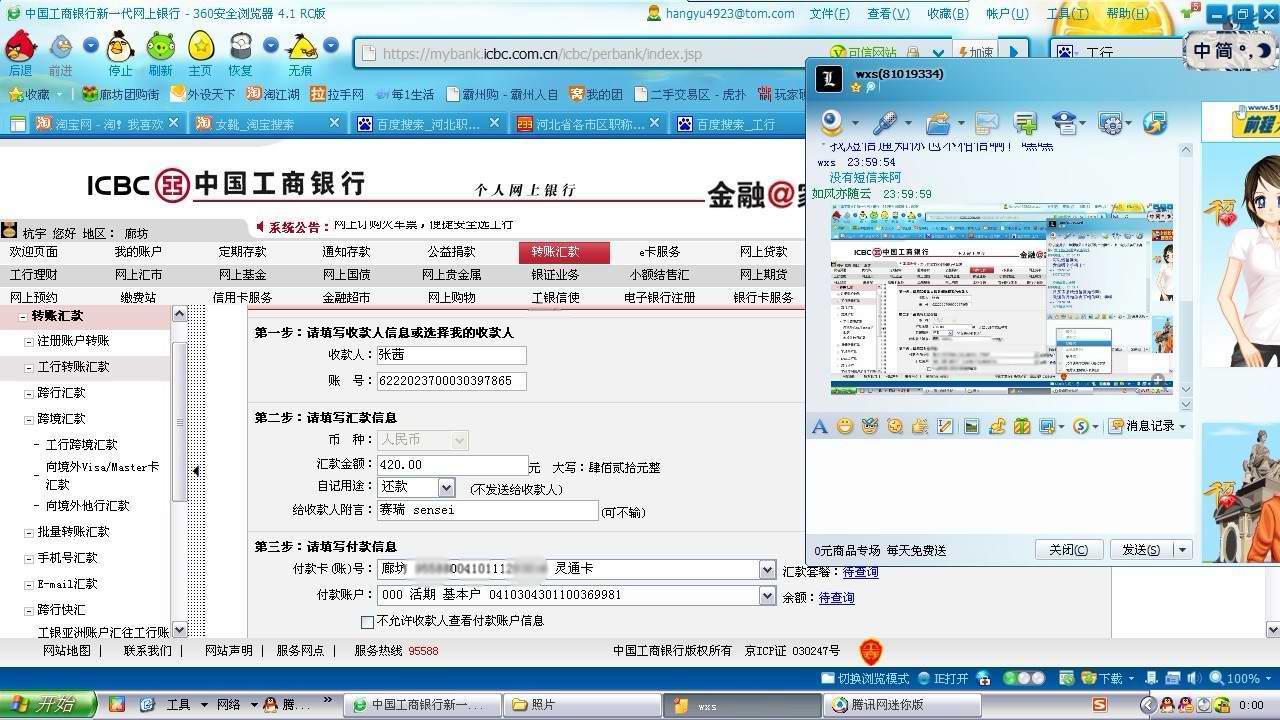Open the 工行转账汇款 sidebar item
This screenshot has height=720, width=1280.
[x=74, y=367]
